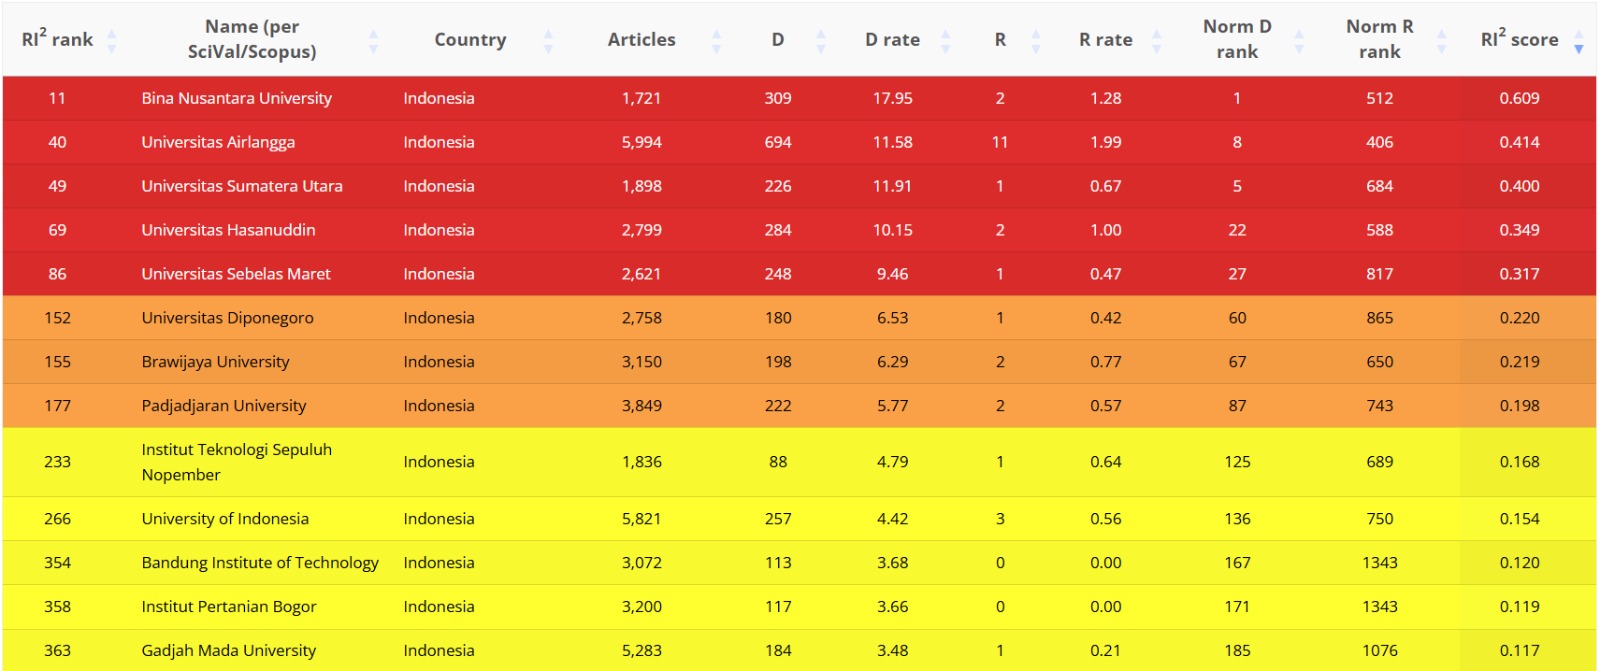This screenshot has width=1600, height=671.
Task: Sort by R rate using its arrows
Action: (1157, 40)
